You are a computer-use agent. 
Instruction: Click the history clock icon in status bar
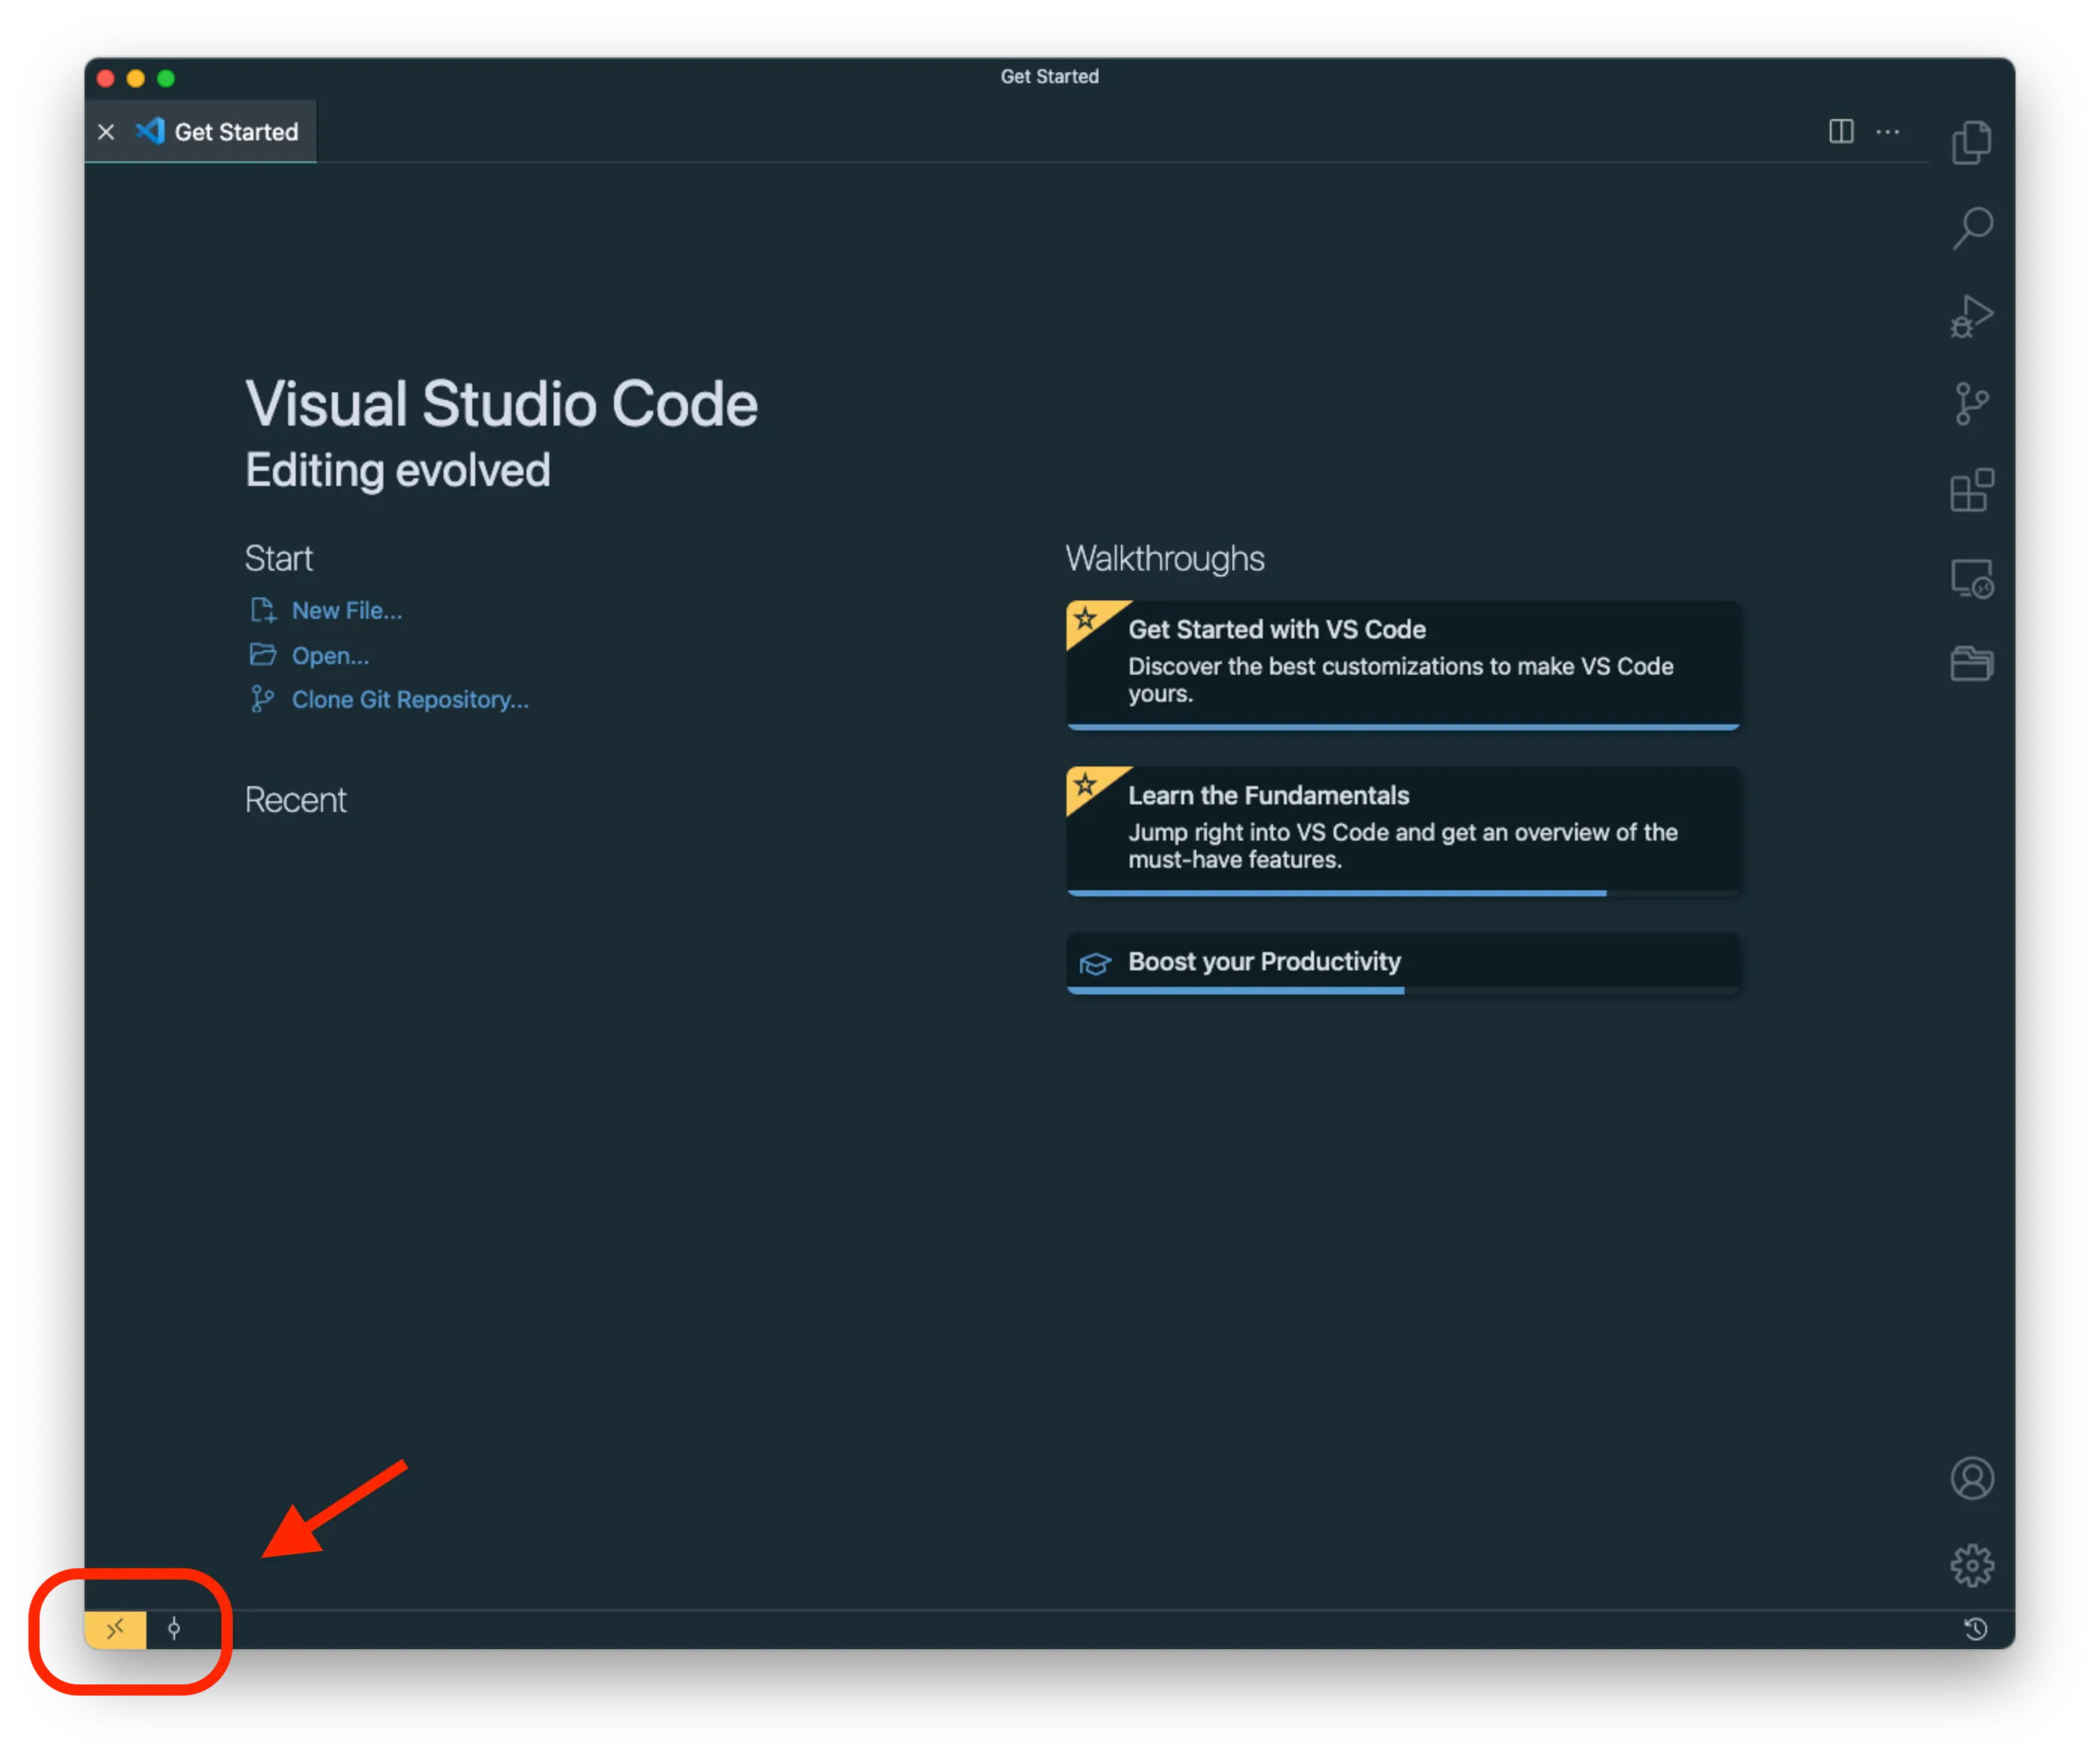1975,1629
